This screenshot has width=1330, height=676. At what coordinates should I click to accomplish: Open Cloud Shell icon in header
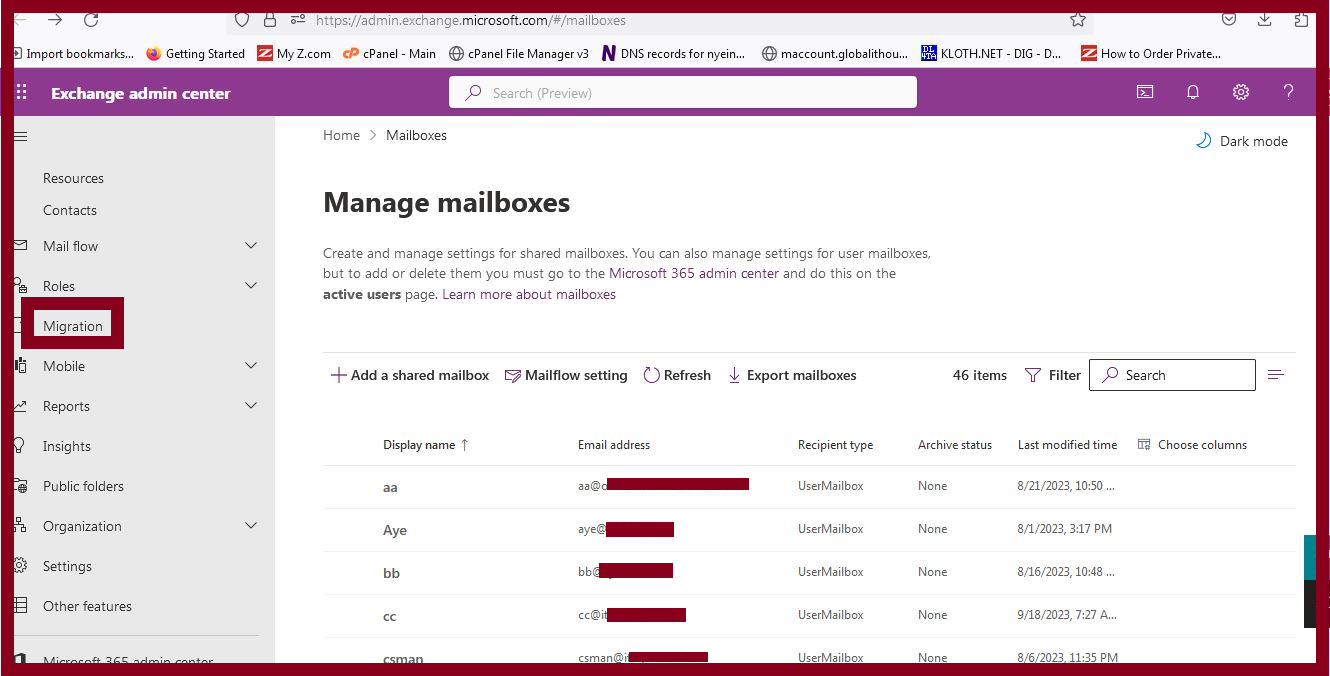tap(1145, 92)
